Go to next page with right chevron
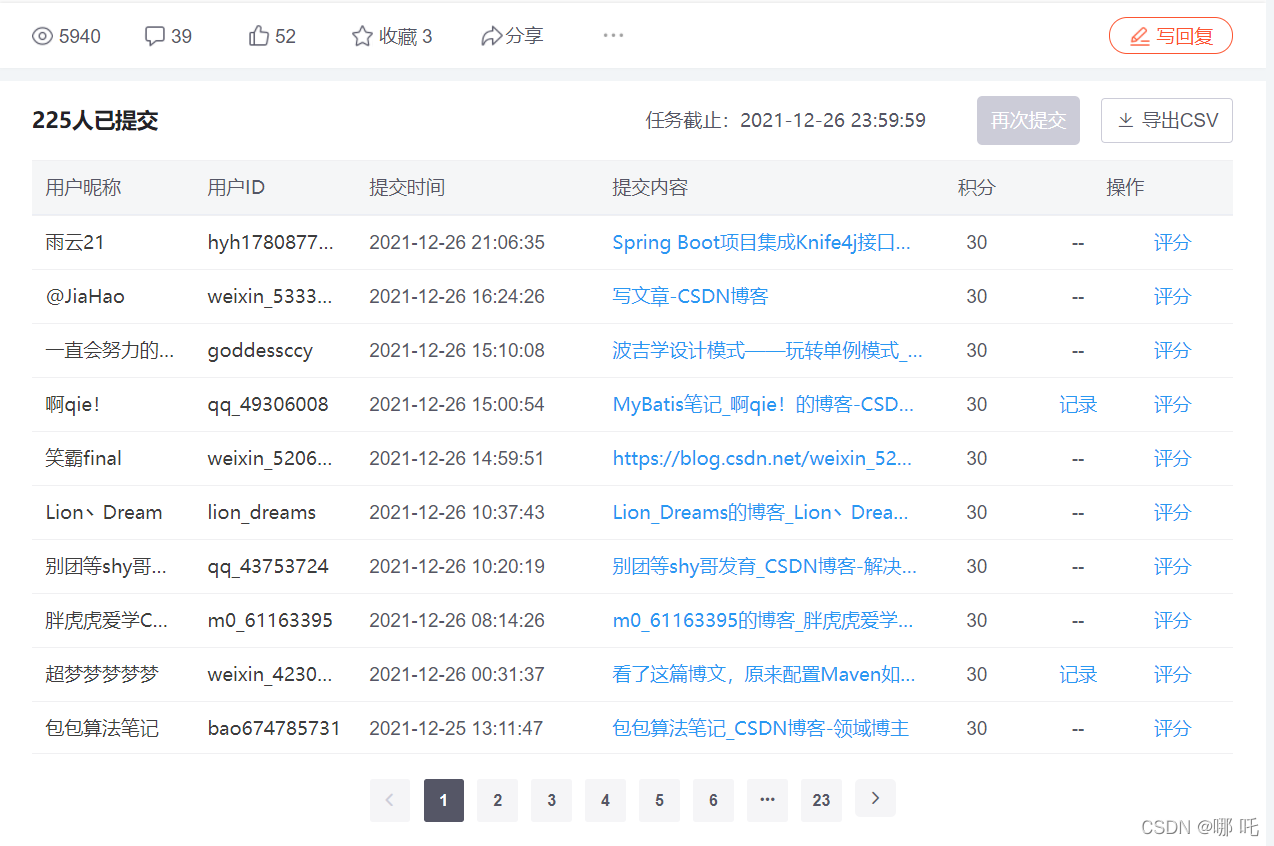Image resolution: width=1274 pixels, height=846 pixels. coord(875,798)
